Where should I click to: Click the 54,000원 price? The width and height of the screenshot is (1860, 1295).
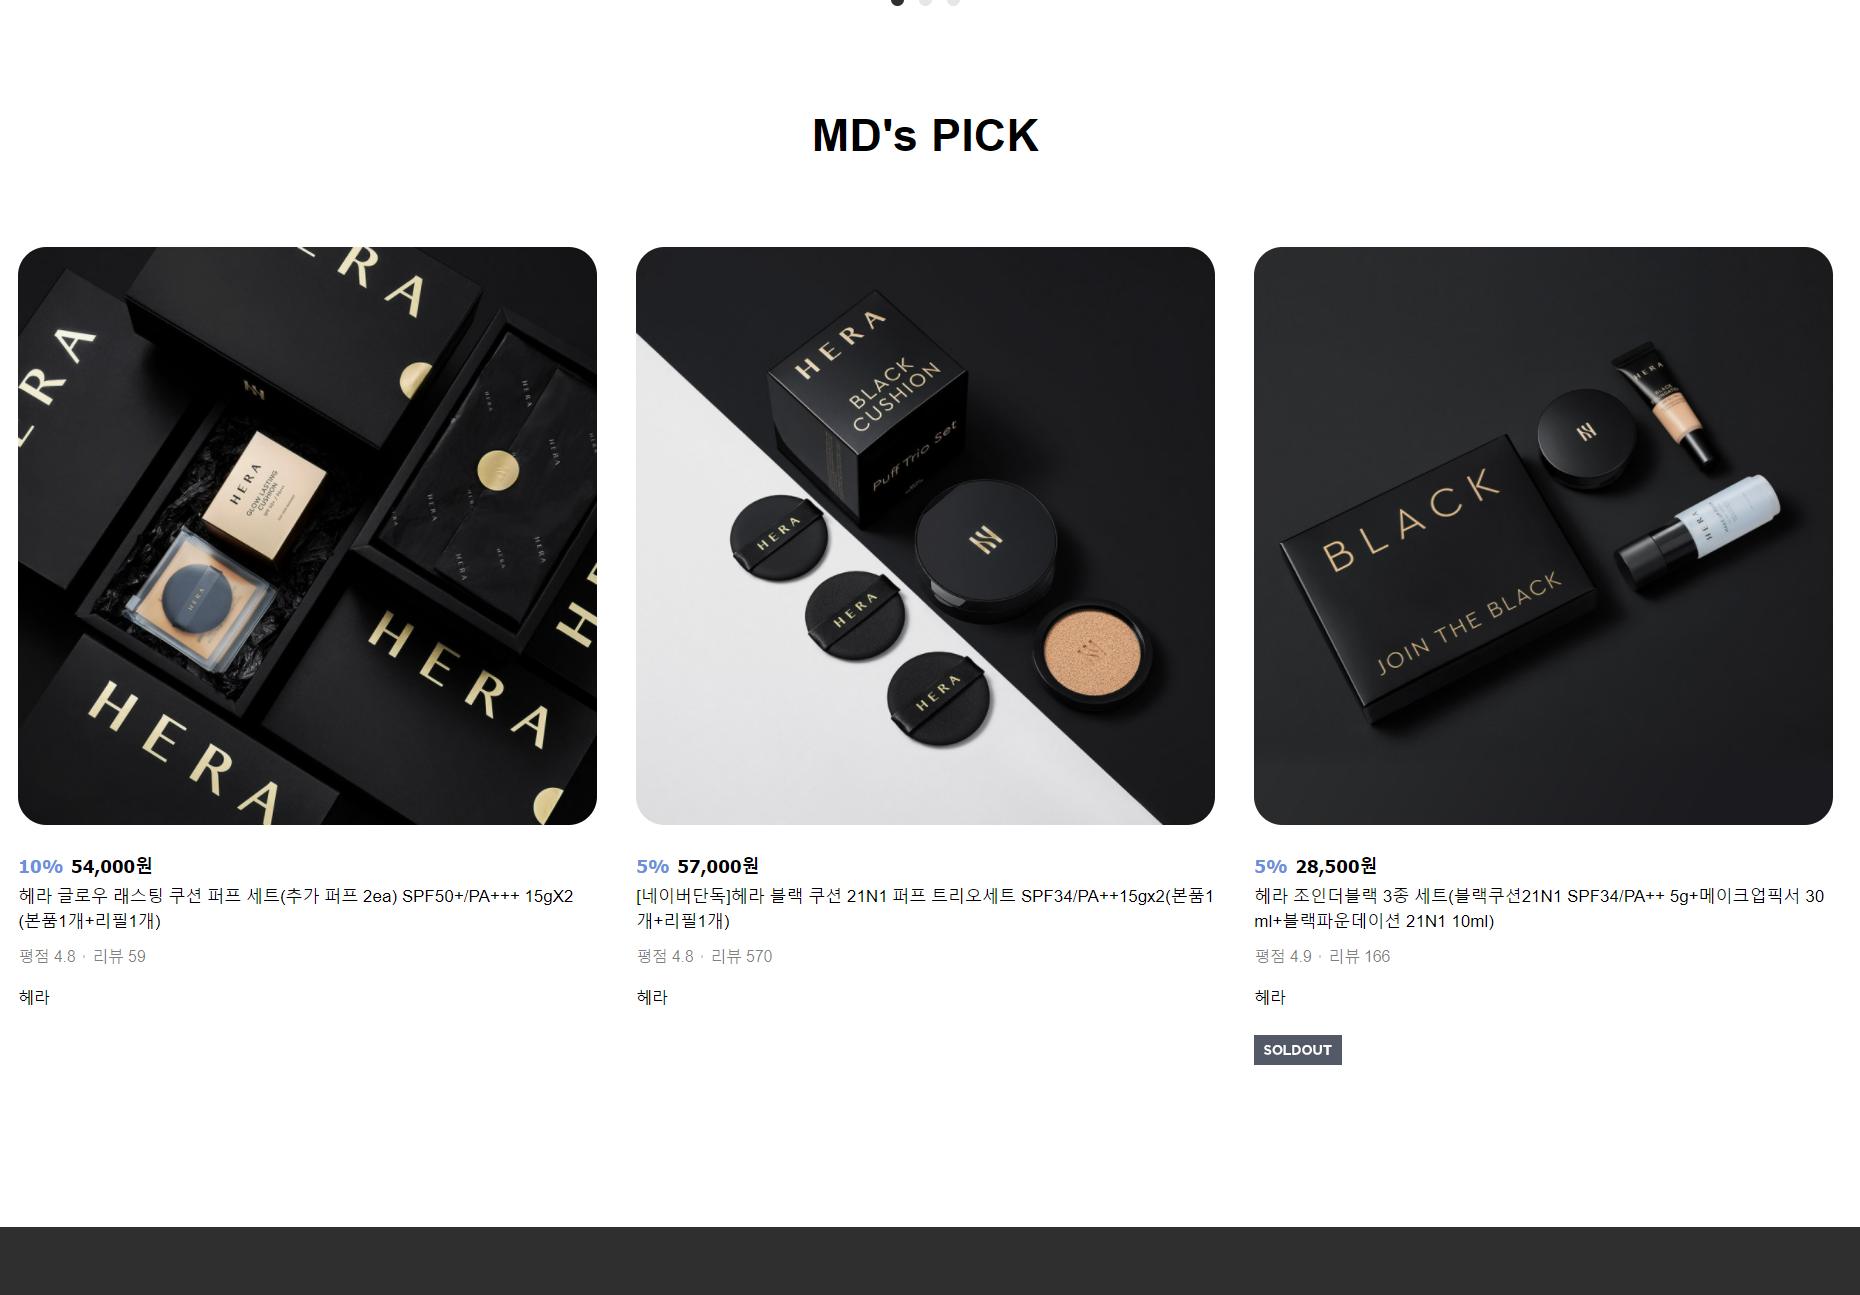pos(111,866)
